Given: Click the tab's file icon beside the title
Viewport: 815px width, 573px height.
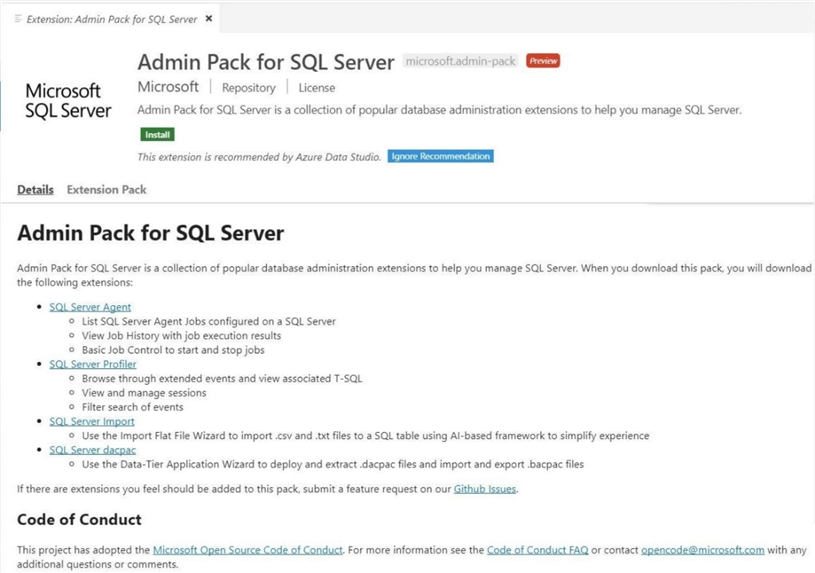Looking at the screenshot, I should tap(18, 19).
